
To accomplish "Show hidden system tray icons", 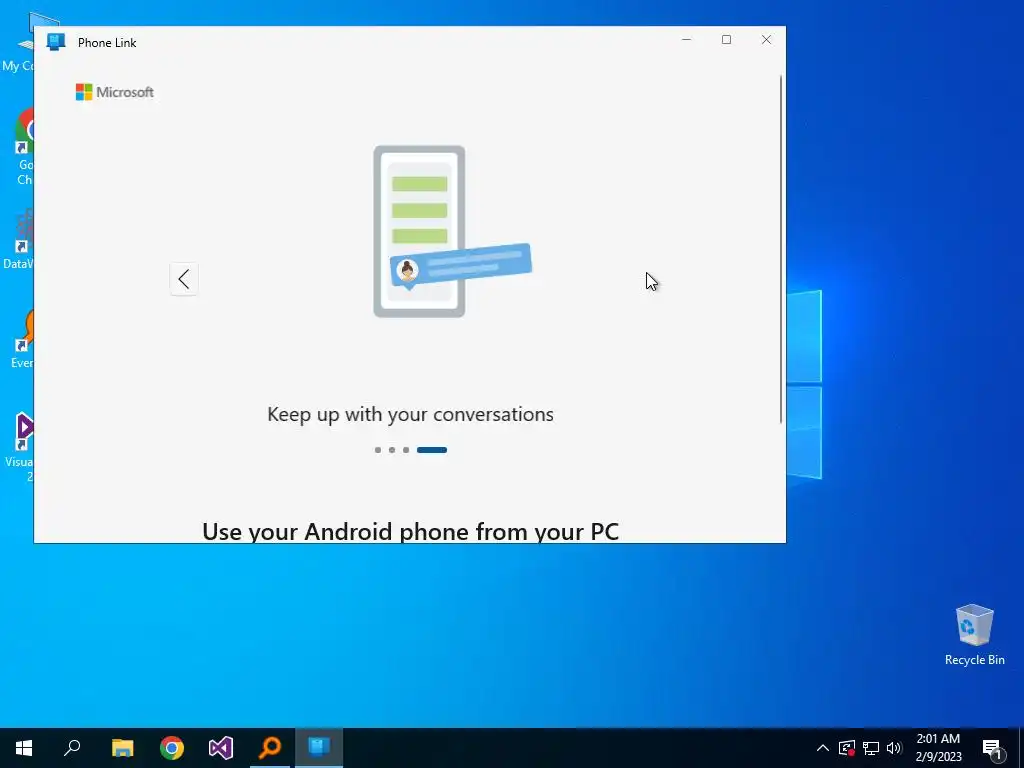I will pos(823,748).
